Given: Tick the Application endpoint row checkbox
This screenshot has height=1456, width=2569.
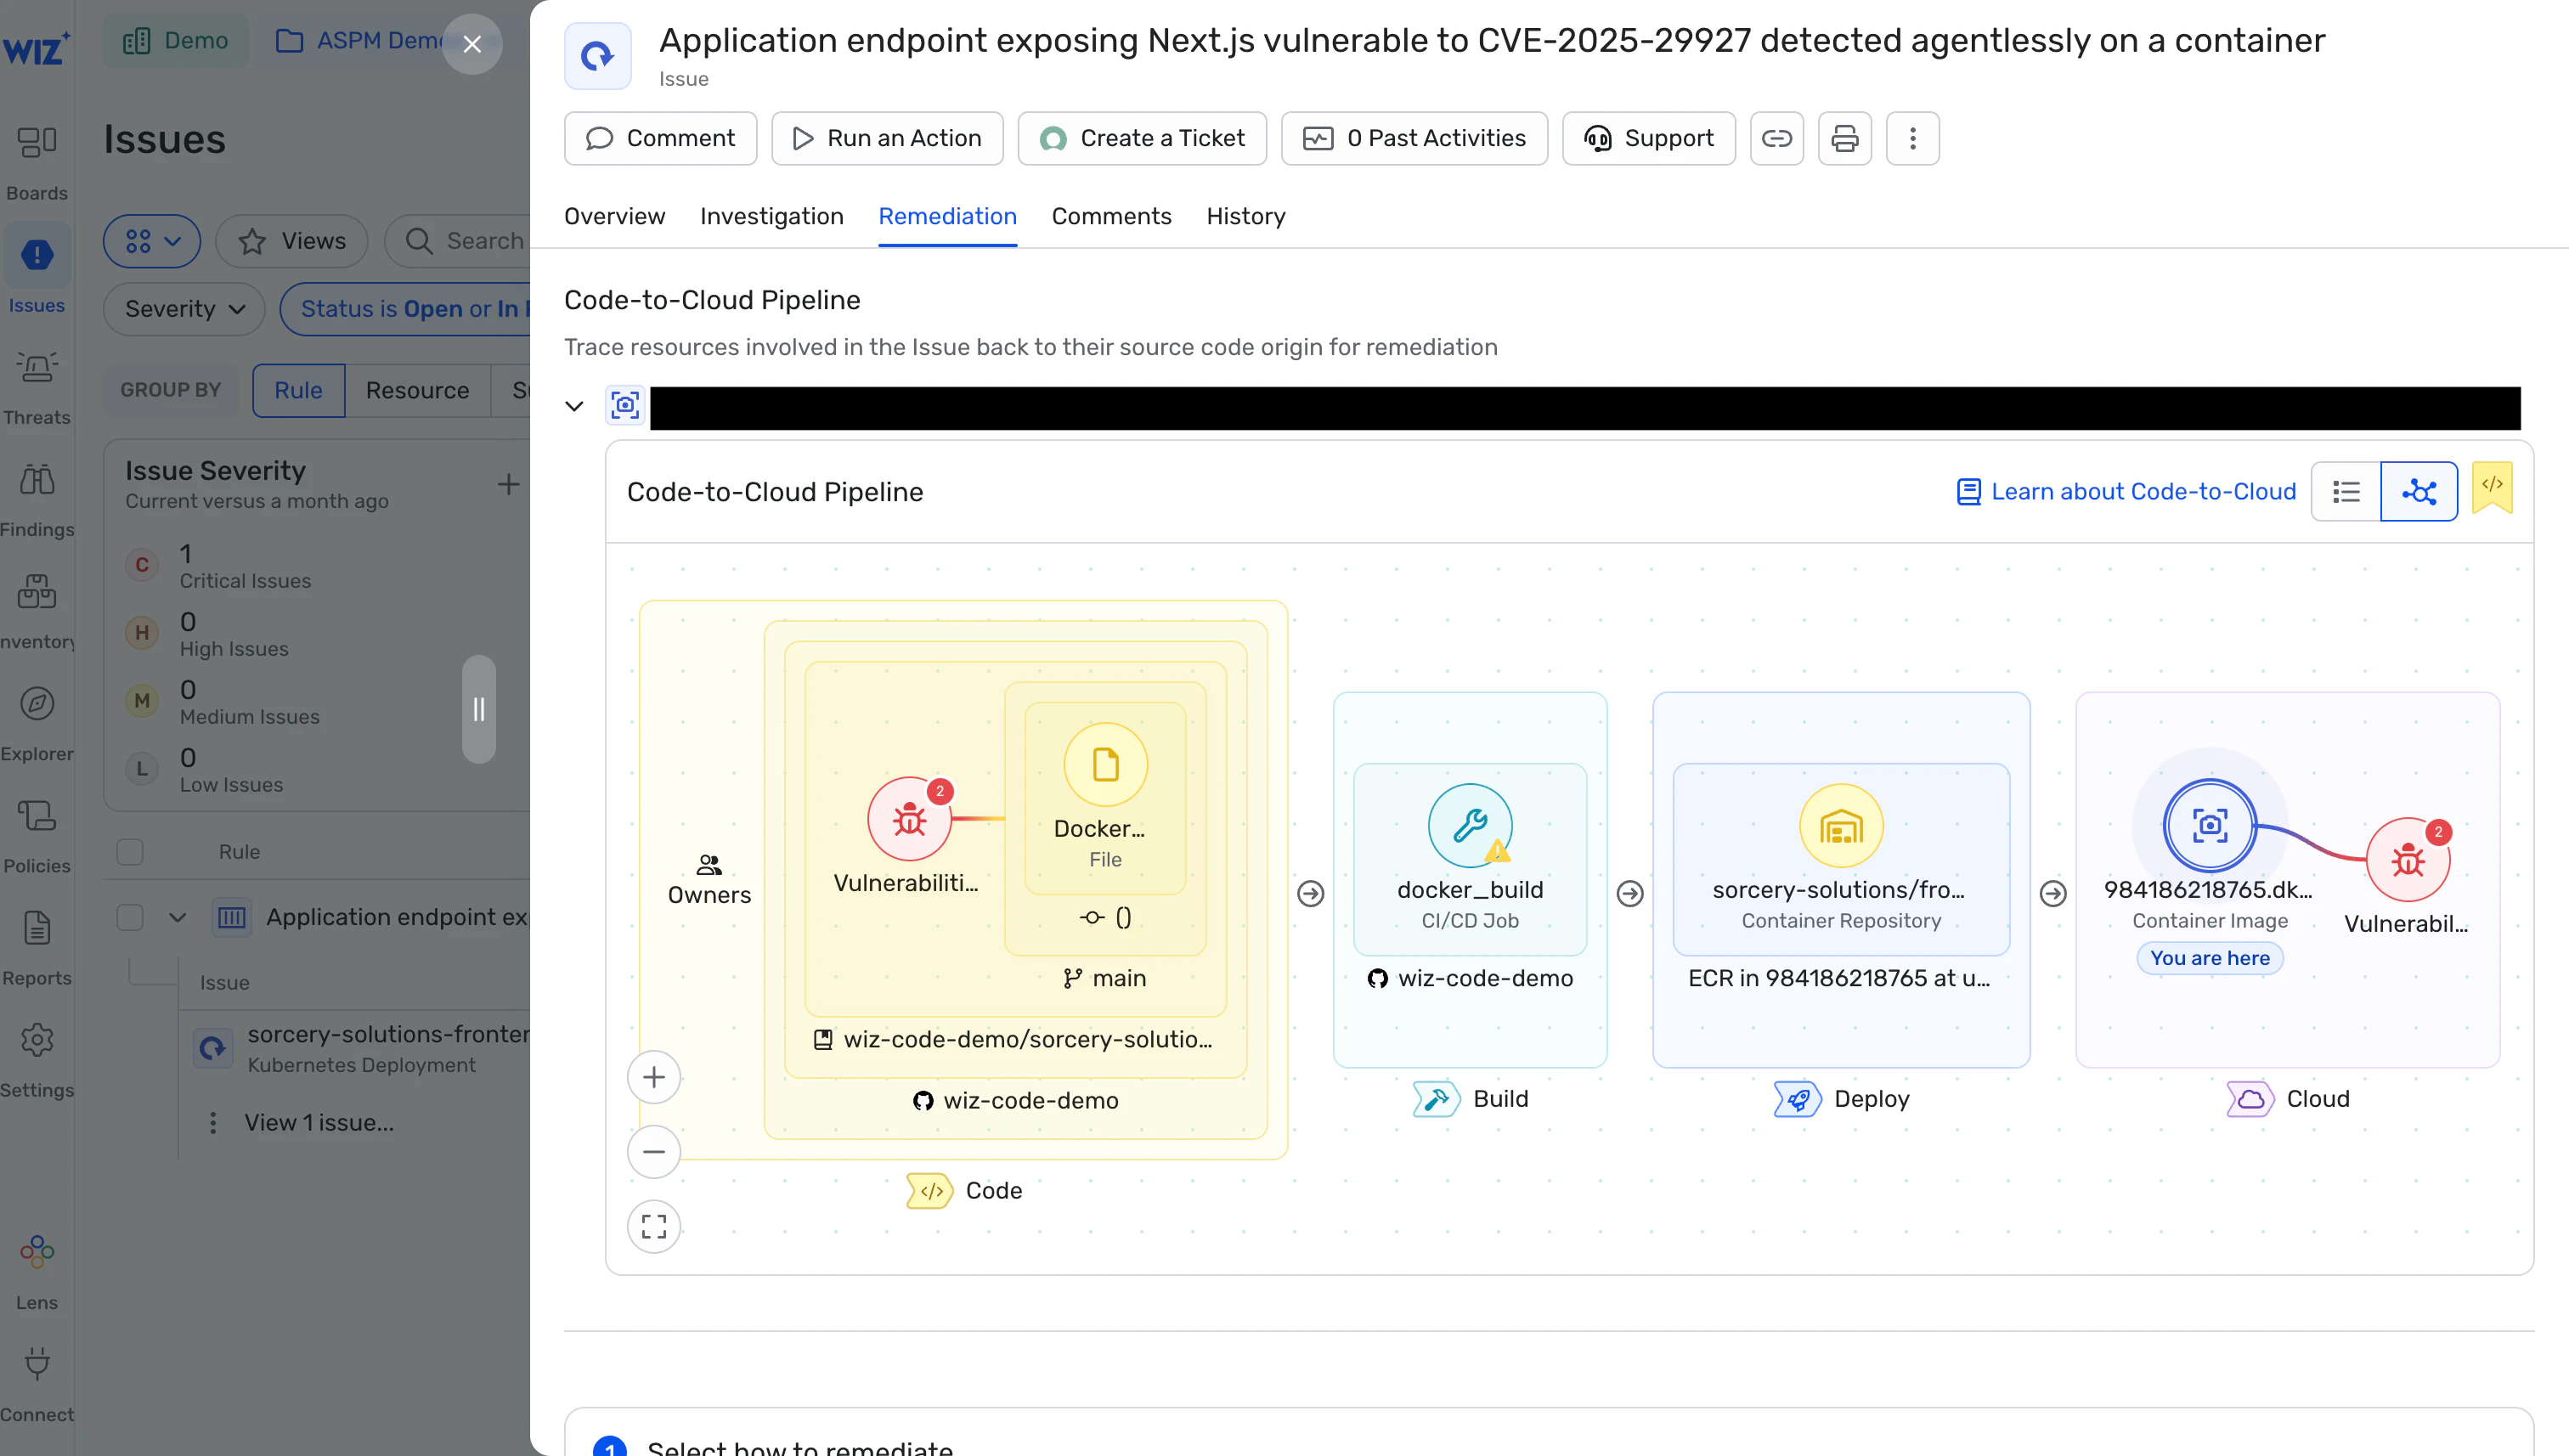Looking at the screenshot, I should [x=130, y=917].
